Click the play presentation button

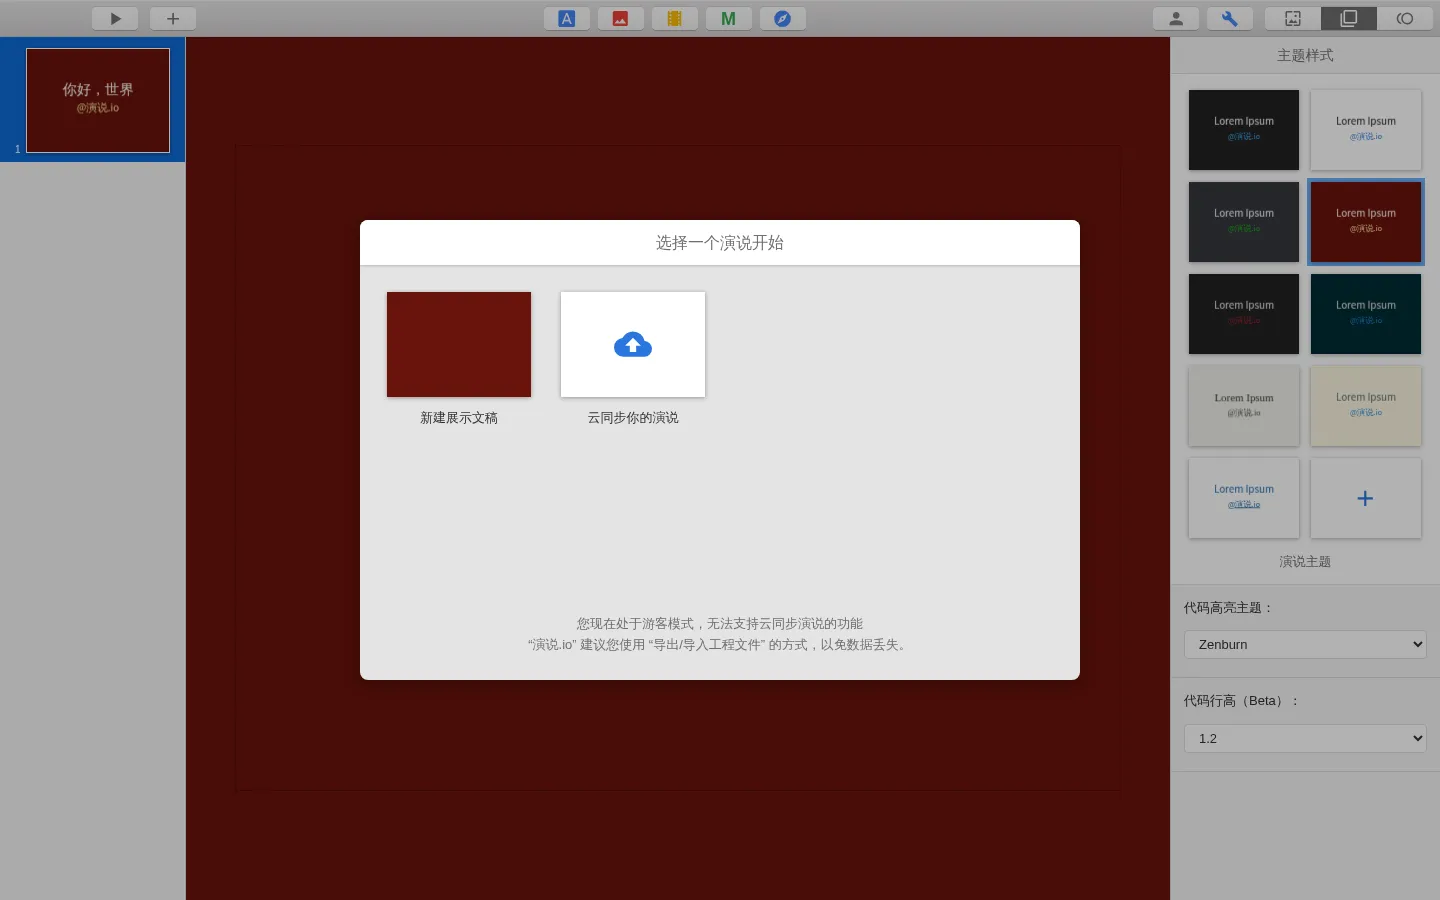point(115,18)
